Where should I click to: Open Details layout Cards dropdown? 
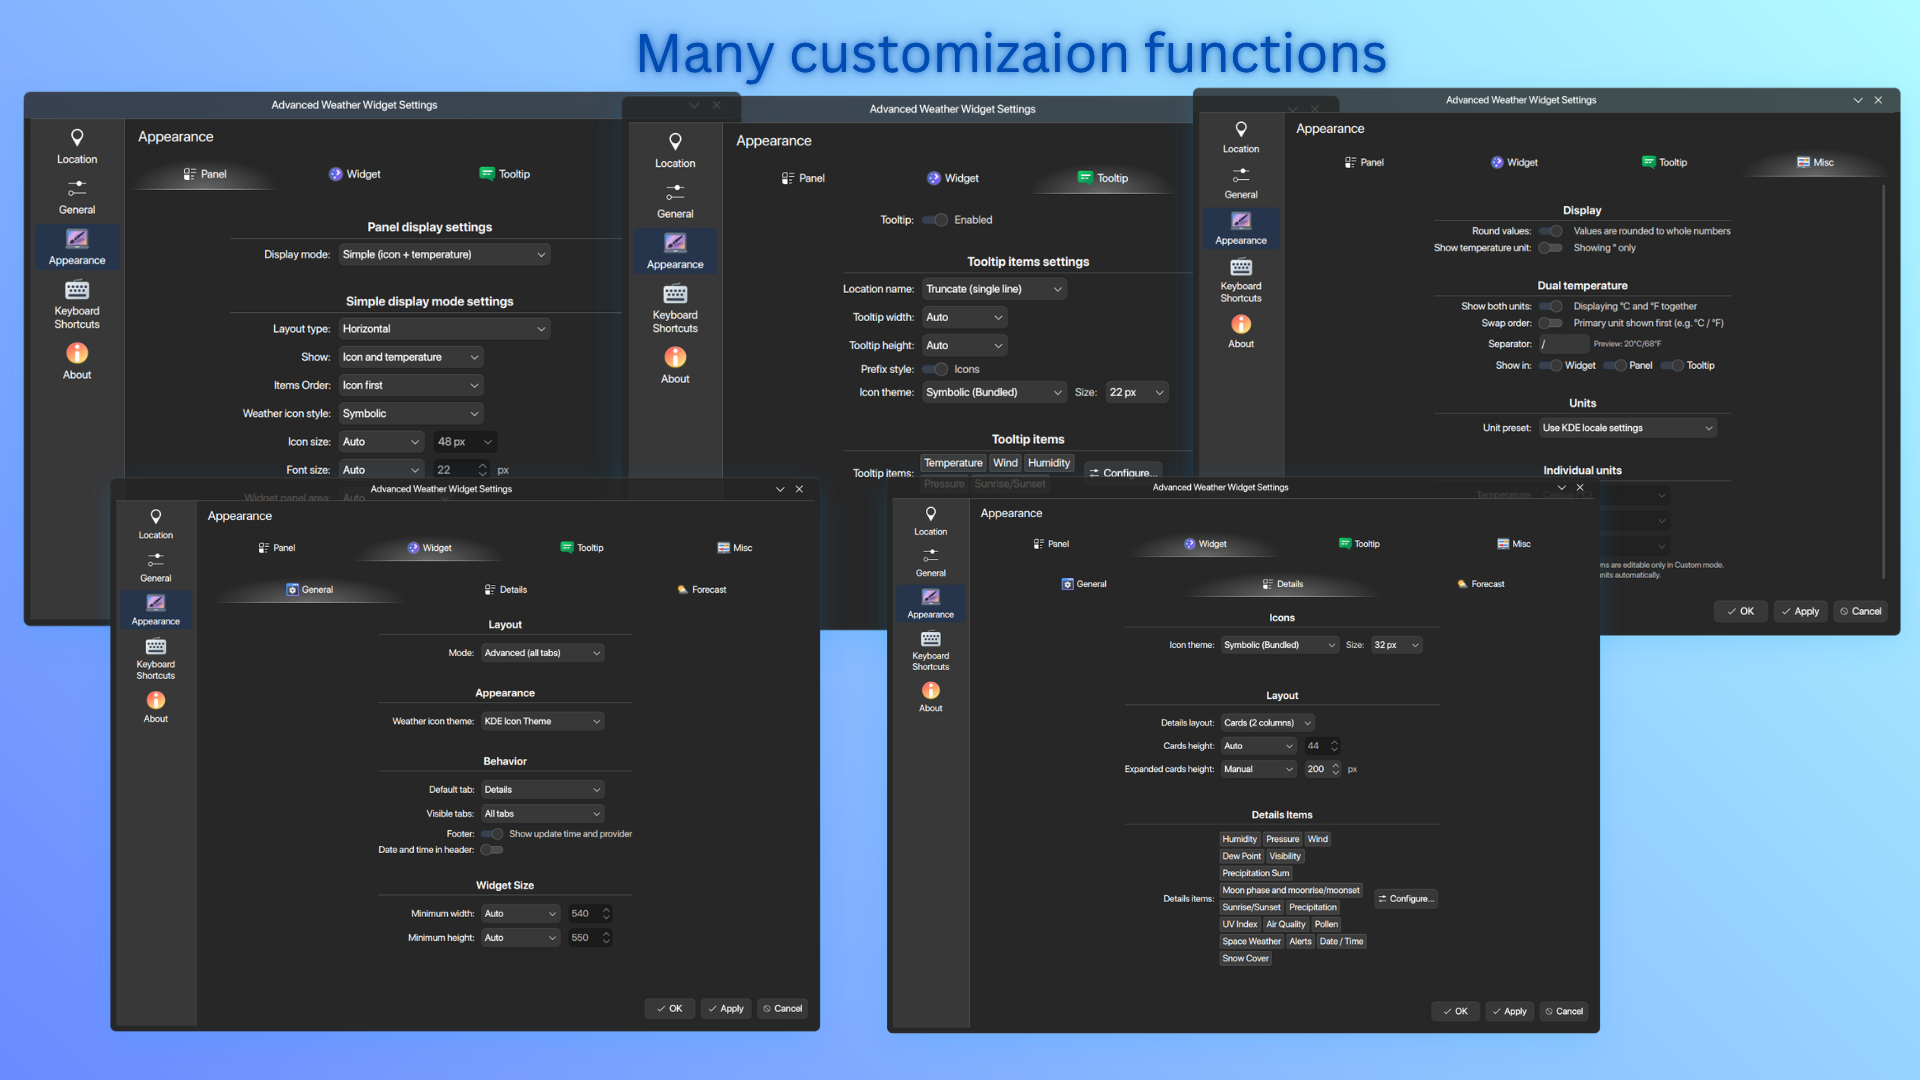click(1268, 722)
